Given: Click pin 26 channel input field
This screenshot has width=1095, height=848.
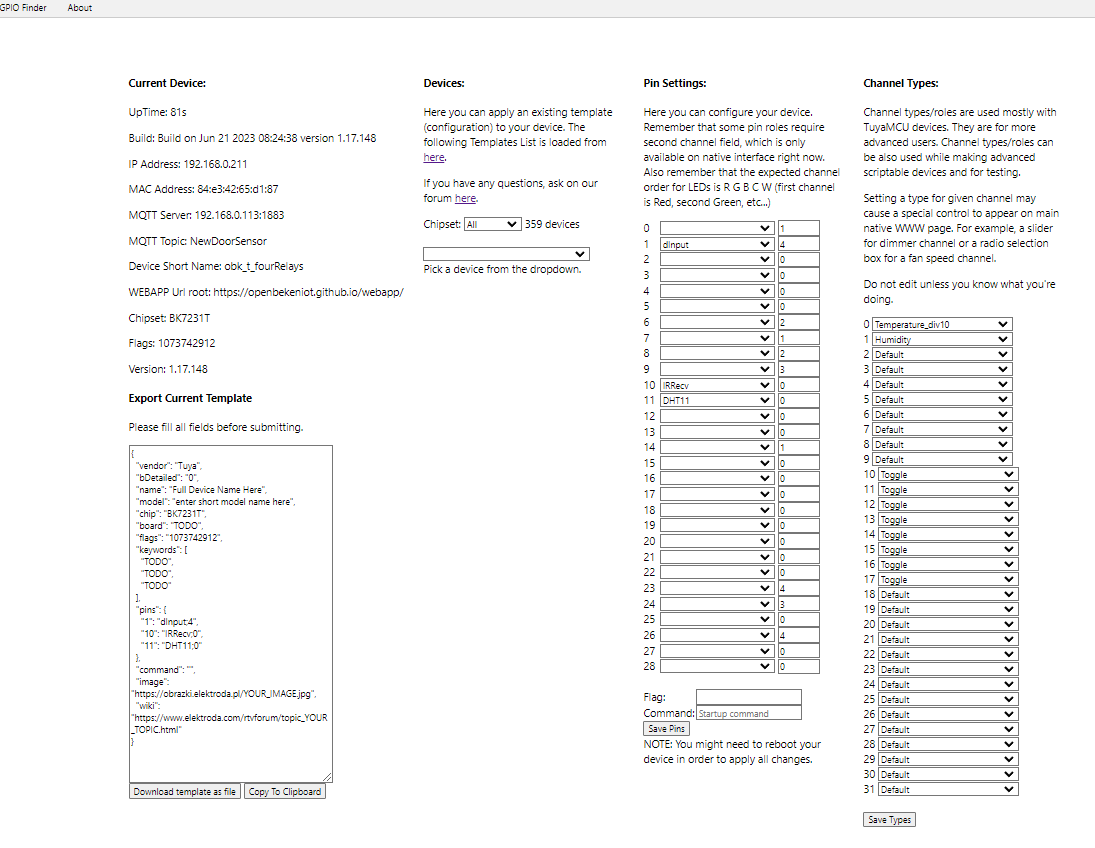Looking at the screenshot, I should point(798,635).
